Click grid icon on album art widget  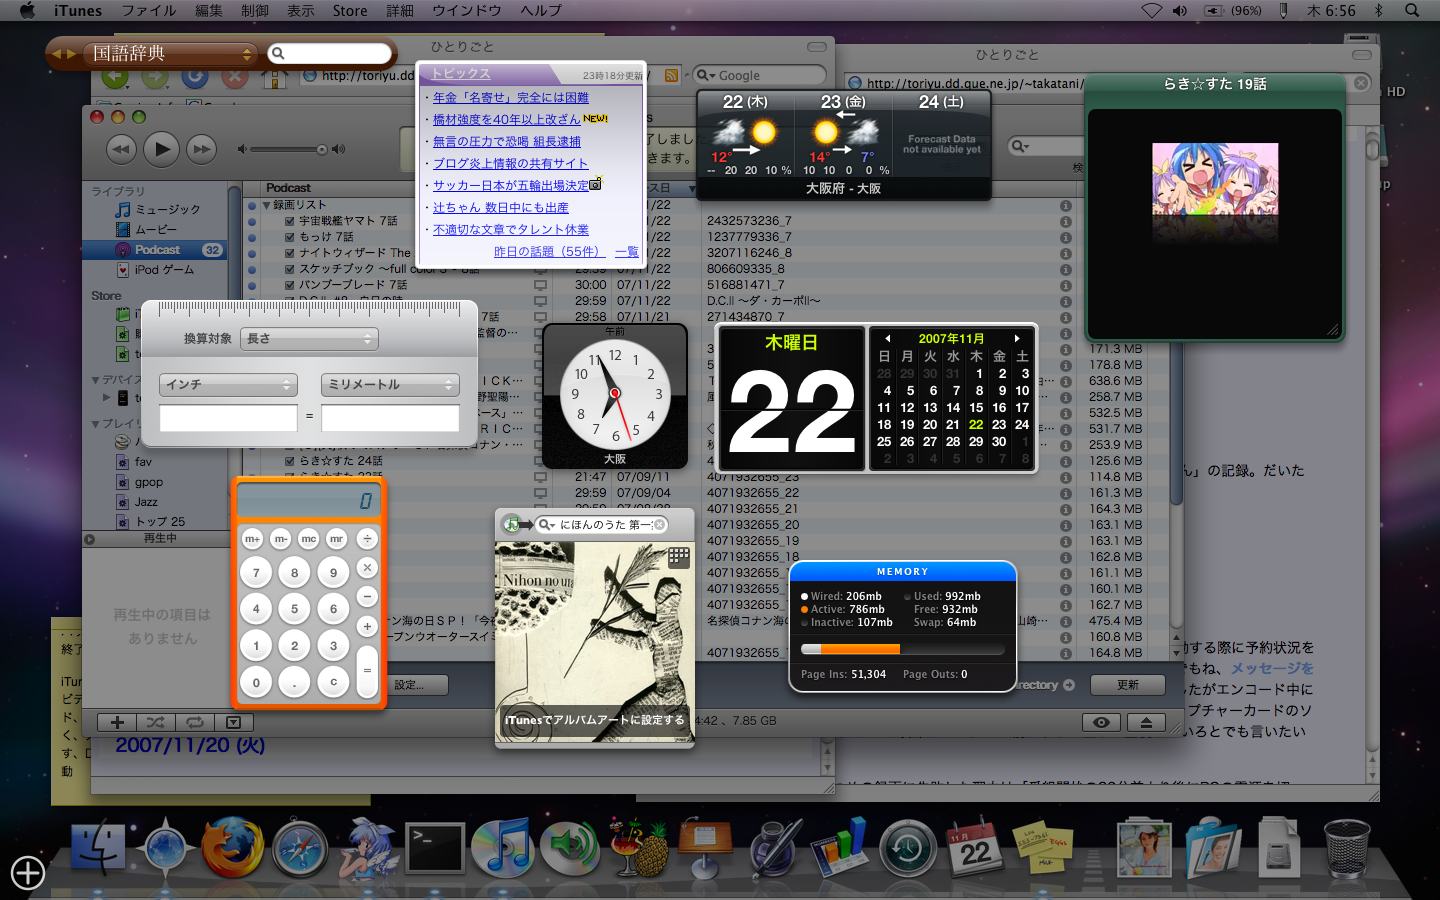click(x=679, y=557)
